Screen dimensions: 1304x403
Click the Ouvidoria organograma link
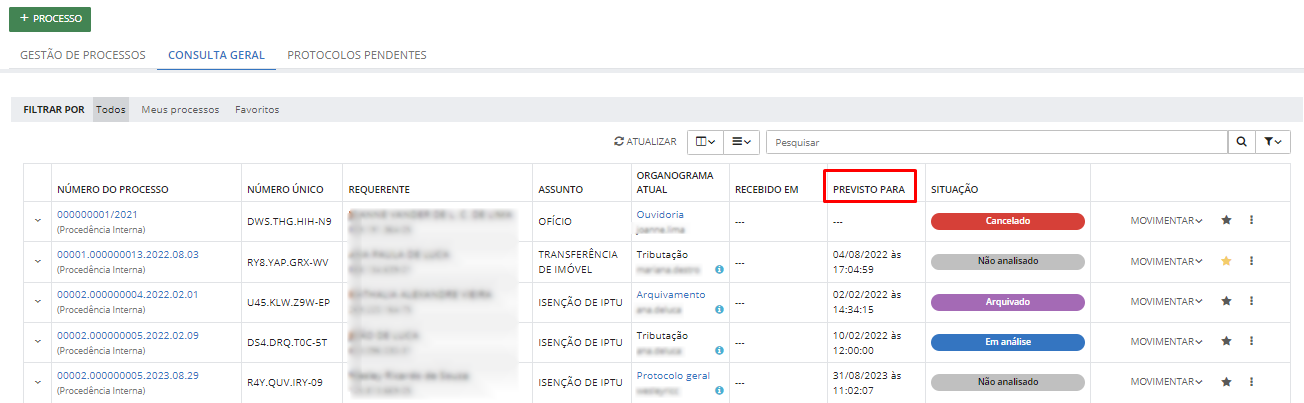click(x=660, y=214)
